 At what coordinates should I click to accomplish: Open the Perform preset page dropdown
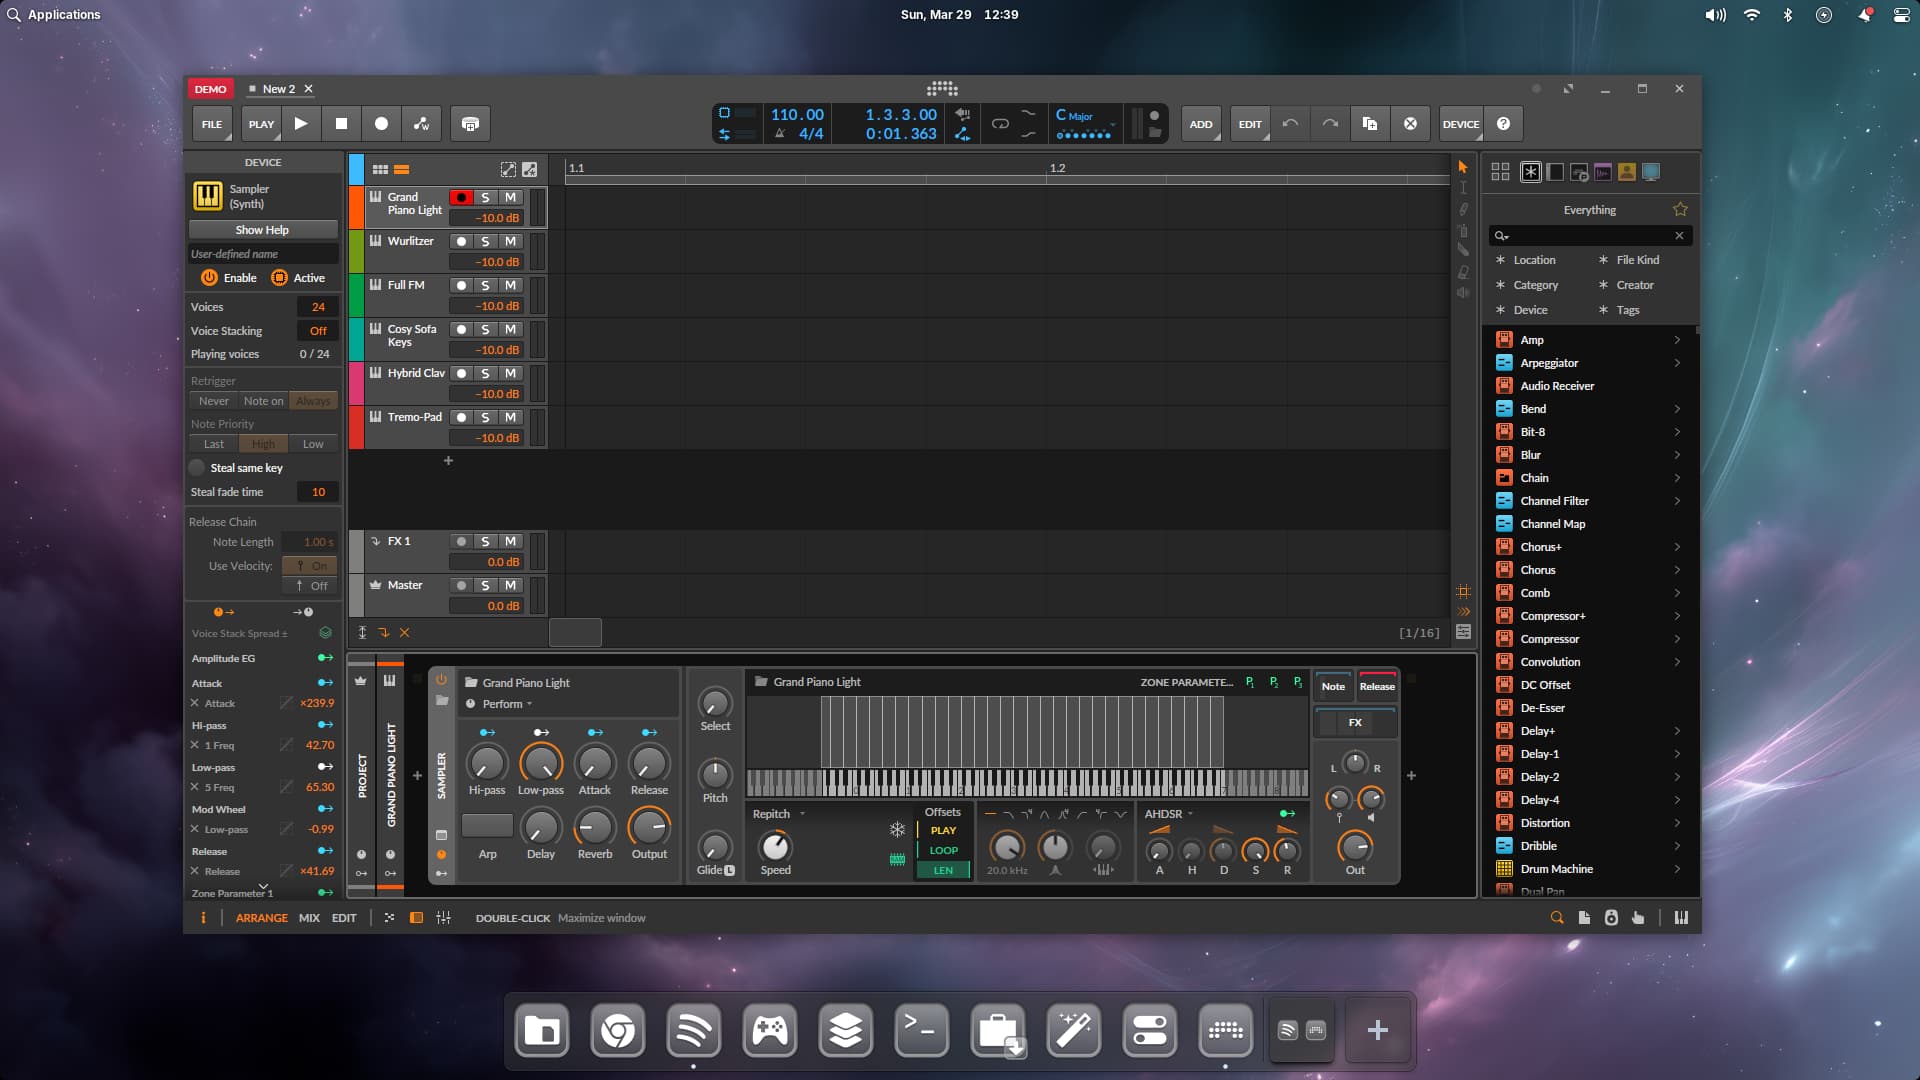tap(507, 704)
